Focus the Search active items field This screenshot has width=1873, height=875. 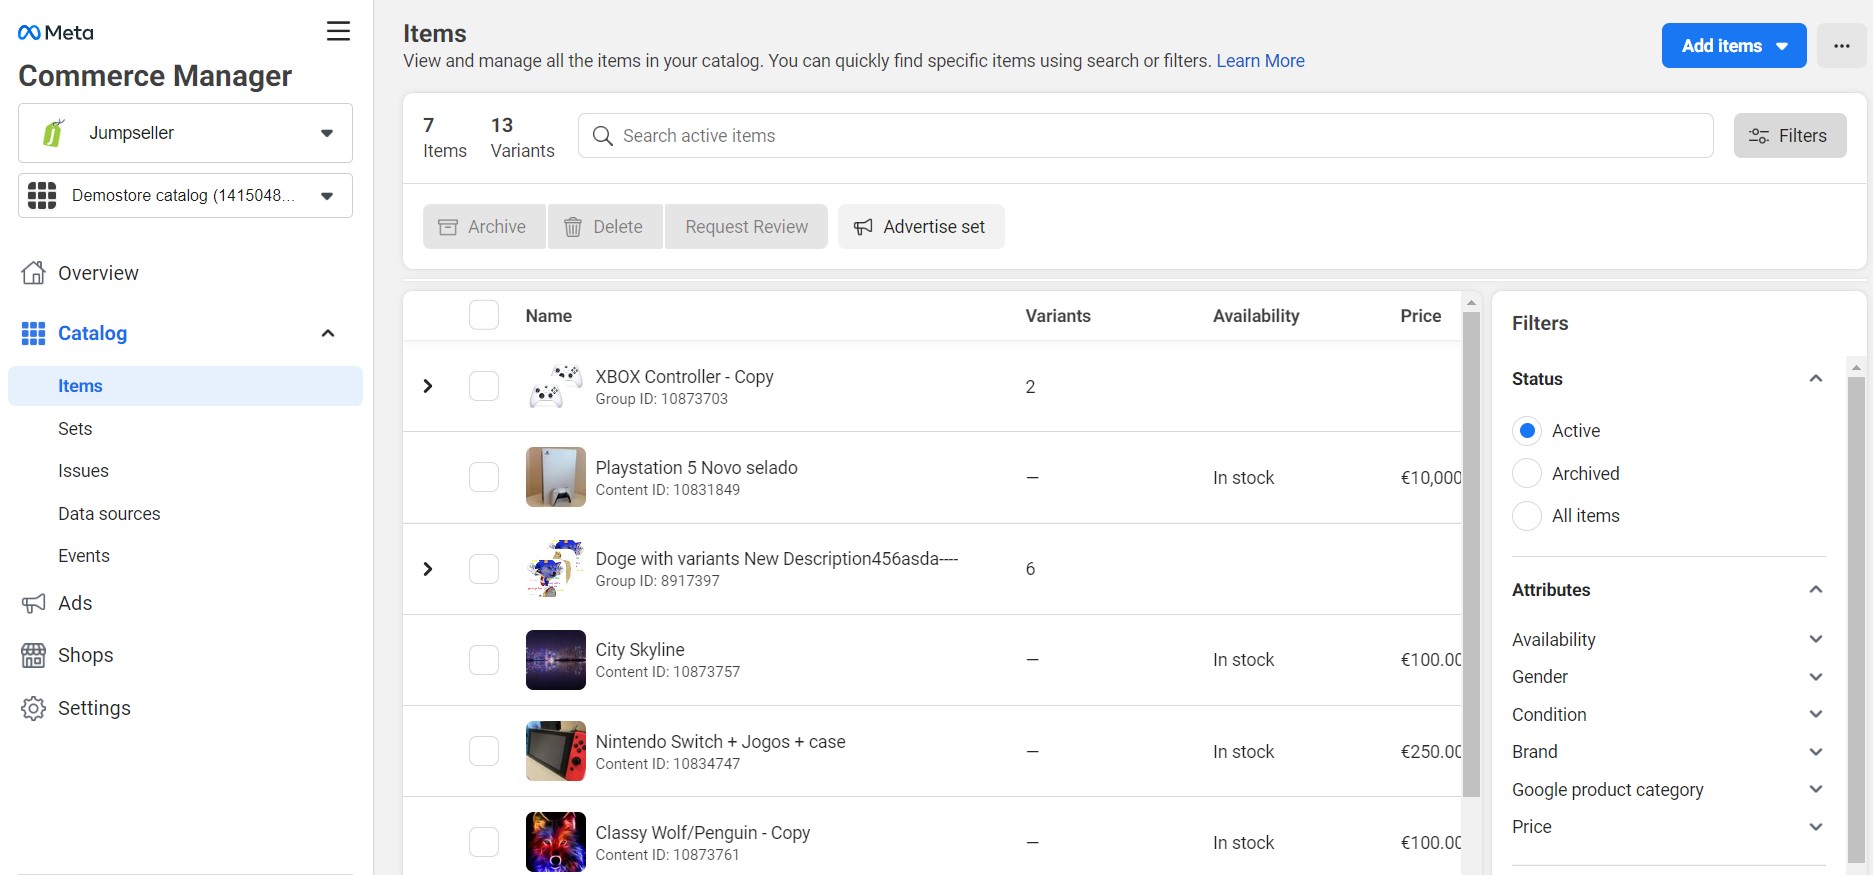point(1145,136)
